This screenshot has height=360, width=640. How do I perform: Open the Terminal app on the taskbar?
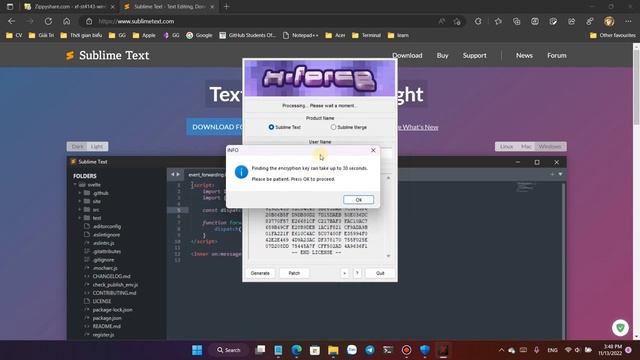[388, 350]
